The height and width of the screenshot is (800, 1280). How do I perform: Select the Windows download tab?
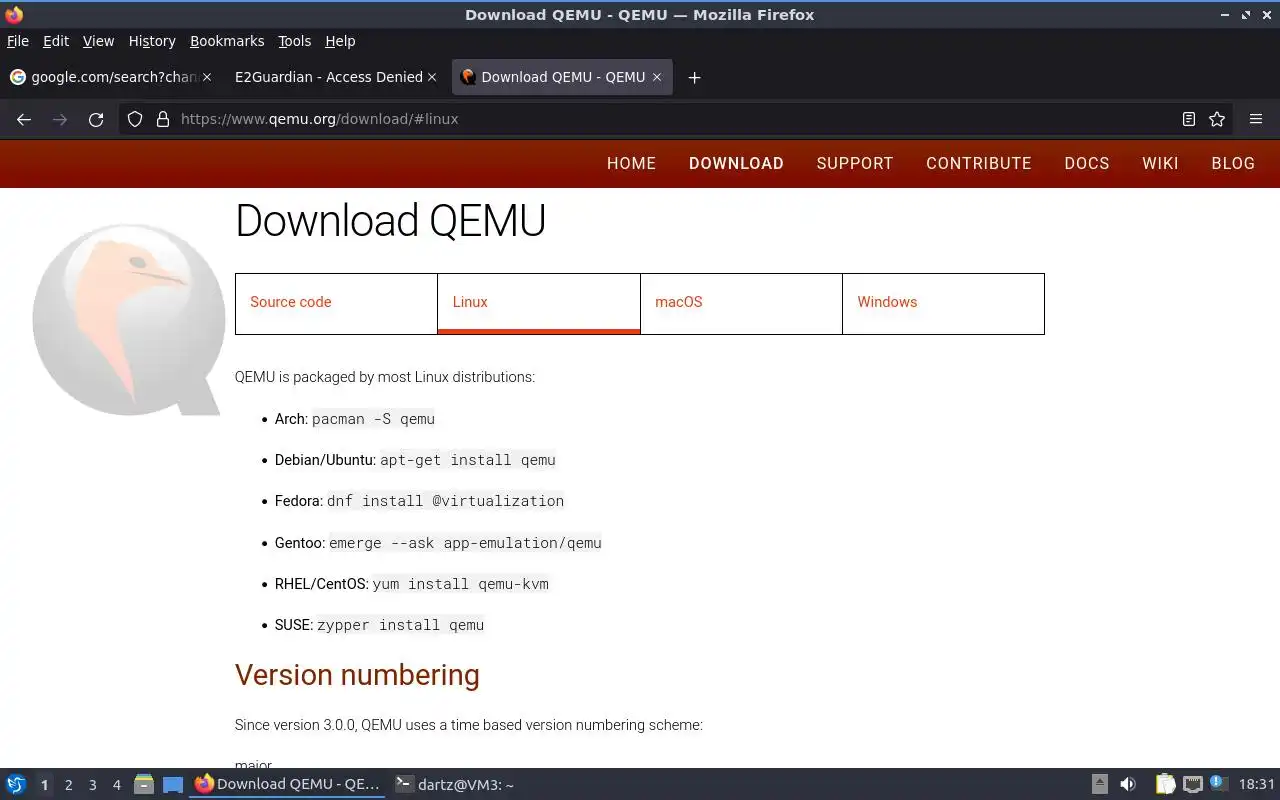click(x=943, y=303)
